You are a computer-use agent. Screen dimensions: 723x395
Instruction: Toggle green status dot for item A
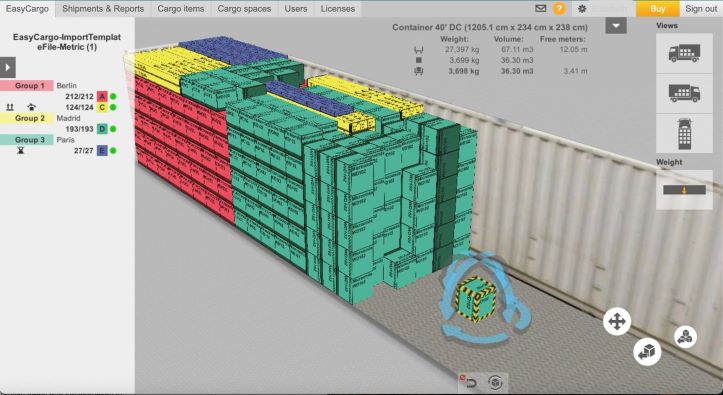(113, 96)
